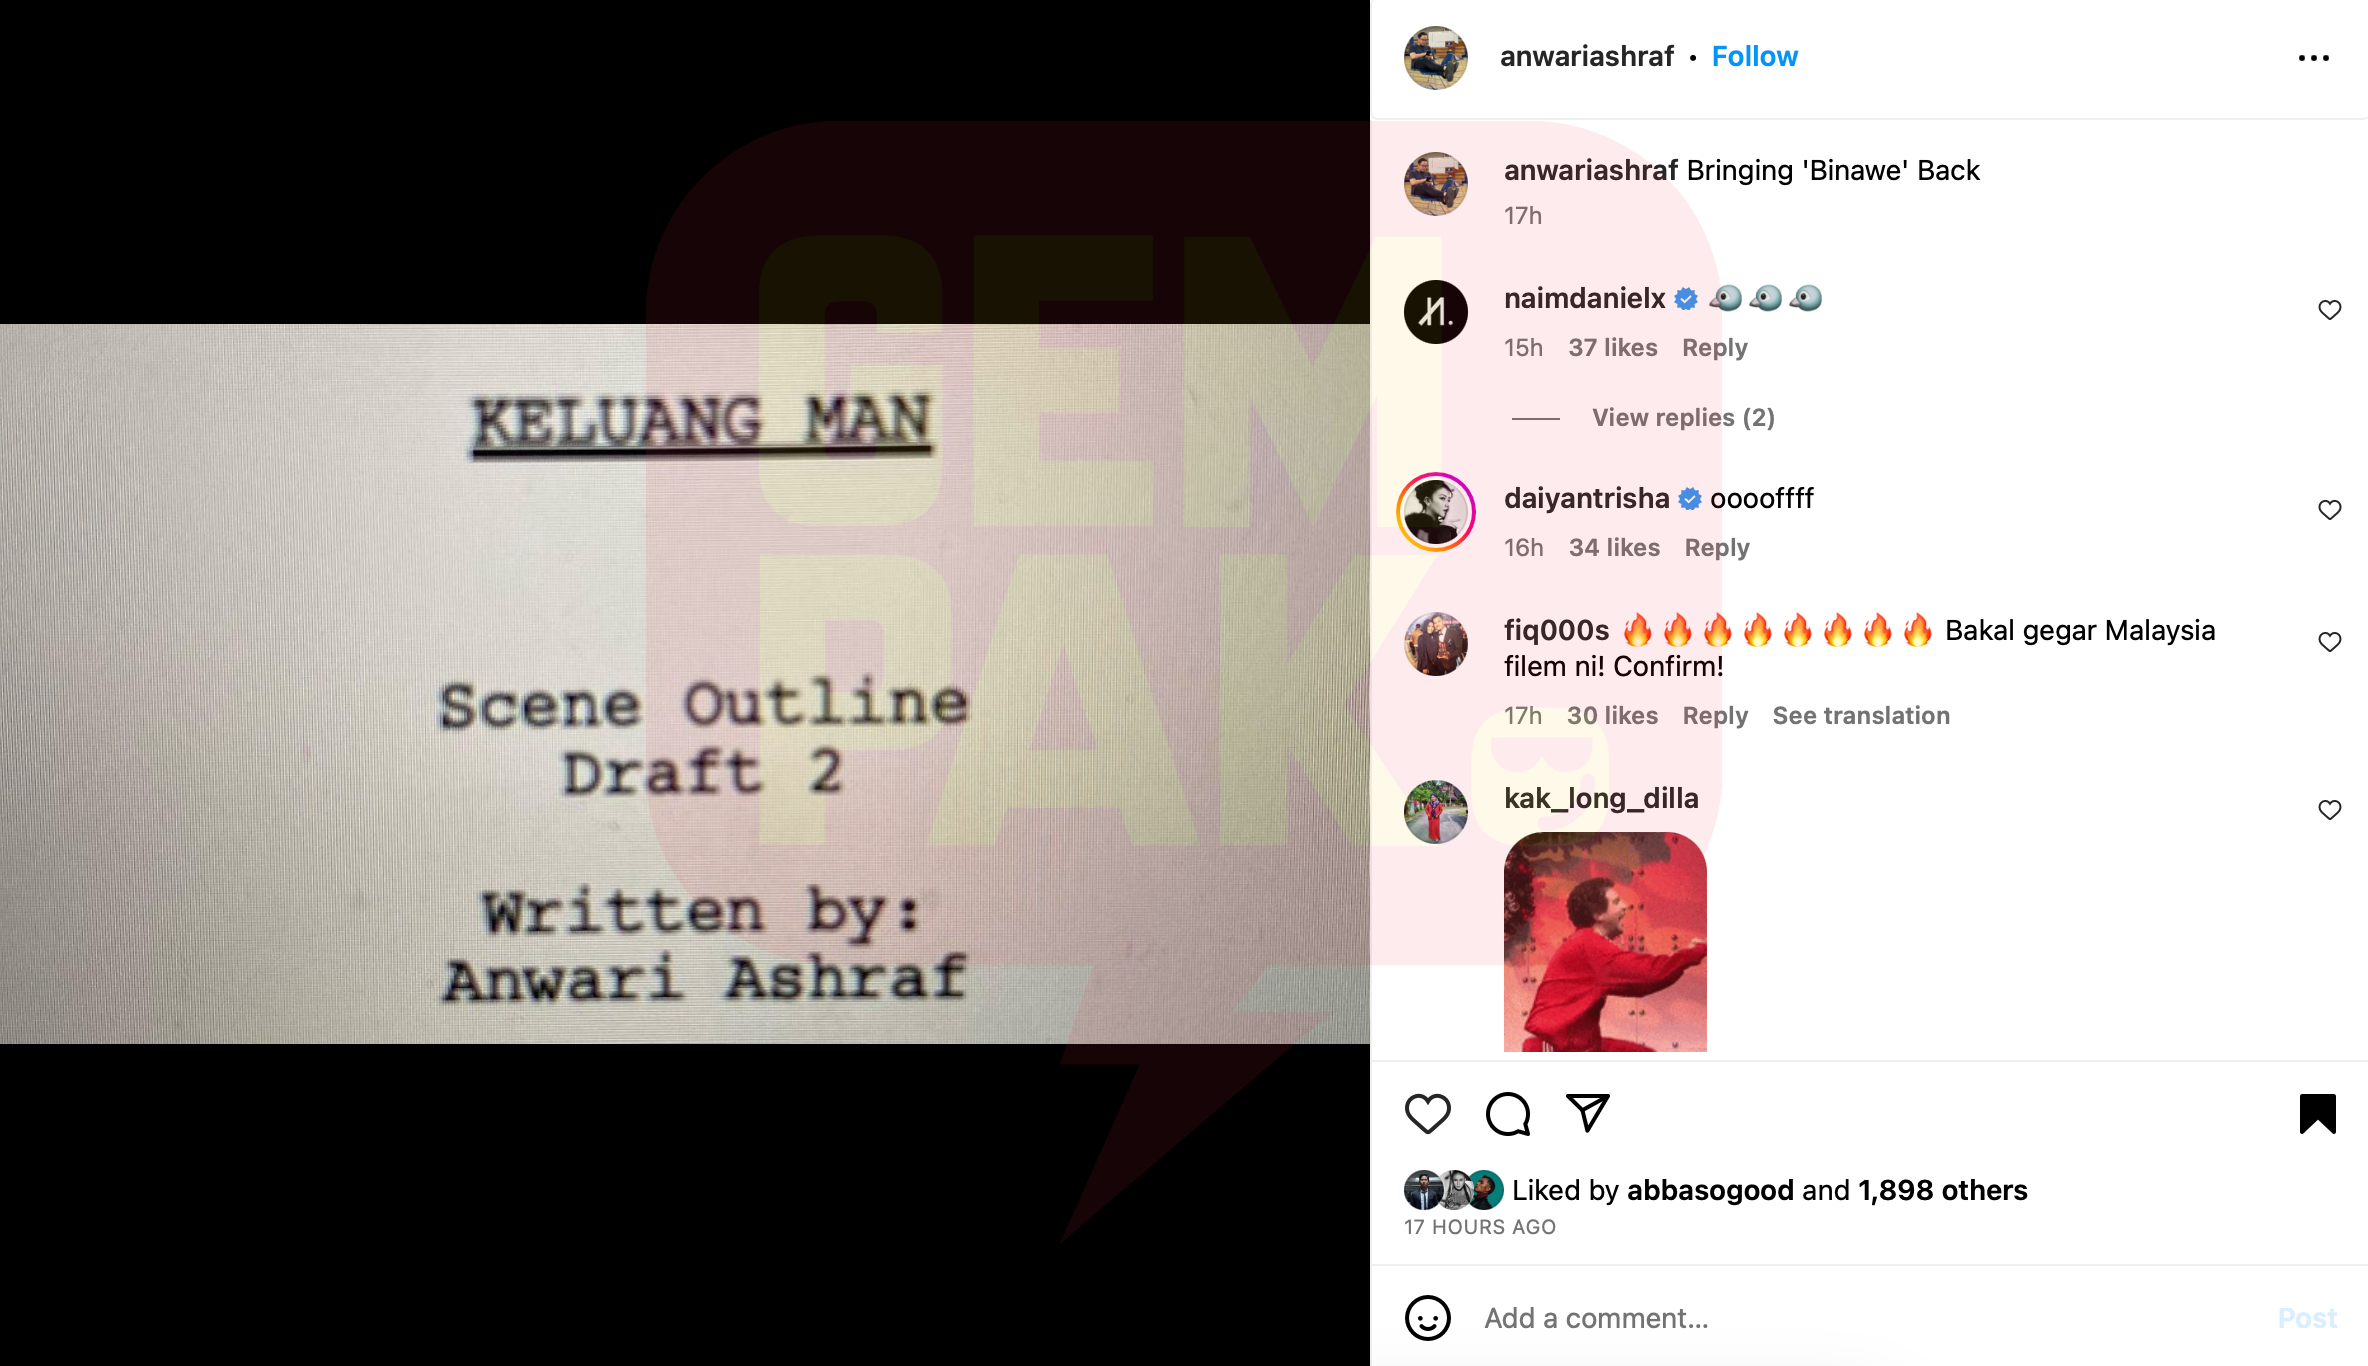Open daiyantrisha's story avatar
2368x1366 pixels.
click(1436, 512)
